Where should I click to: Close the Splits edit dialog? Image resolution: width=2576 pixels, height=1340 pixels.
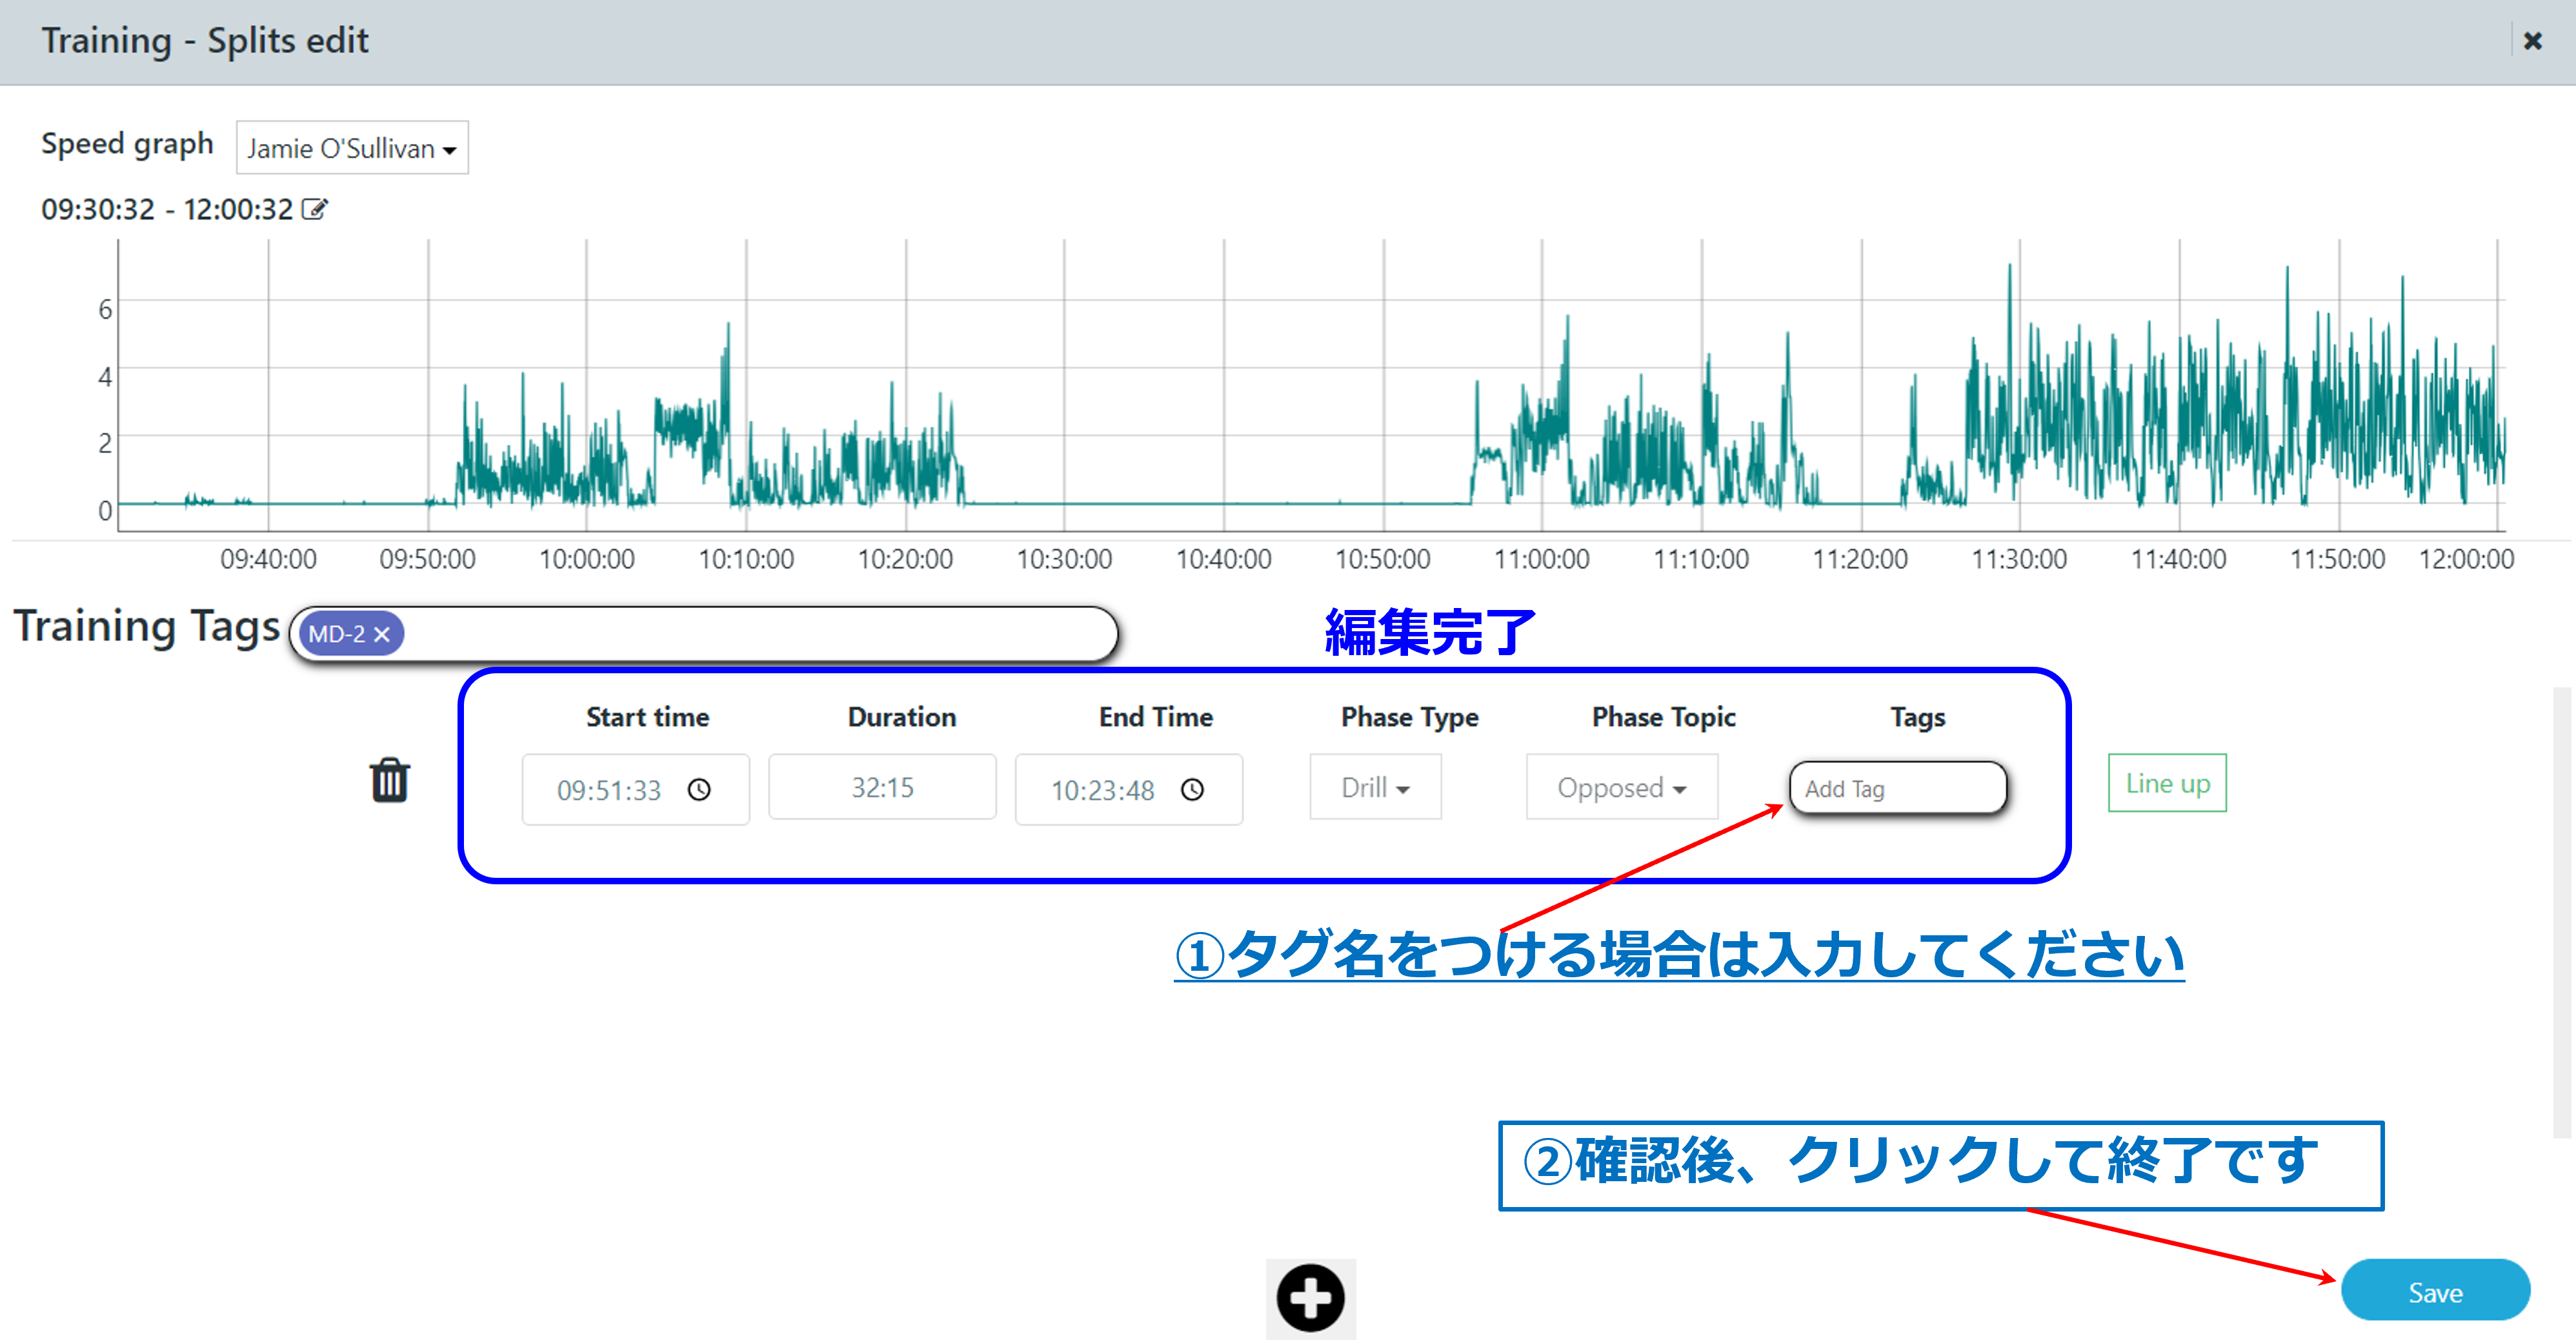(x=2533, y=41)
